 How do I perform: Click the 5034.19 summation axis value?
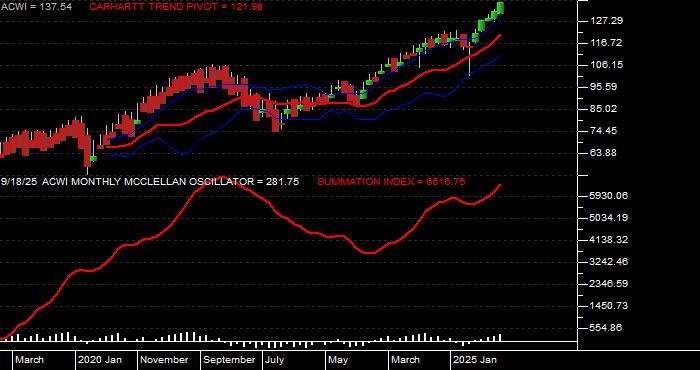click(609, 218)
